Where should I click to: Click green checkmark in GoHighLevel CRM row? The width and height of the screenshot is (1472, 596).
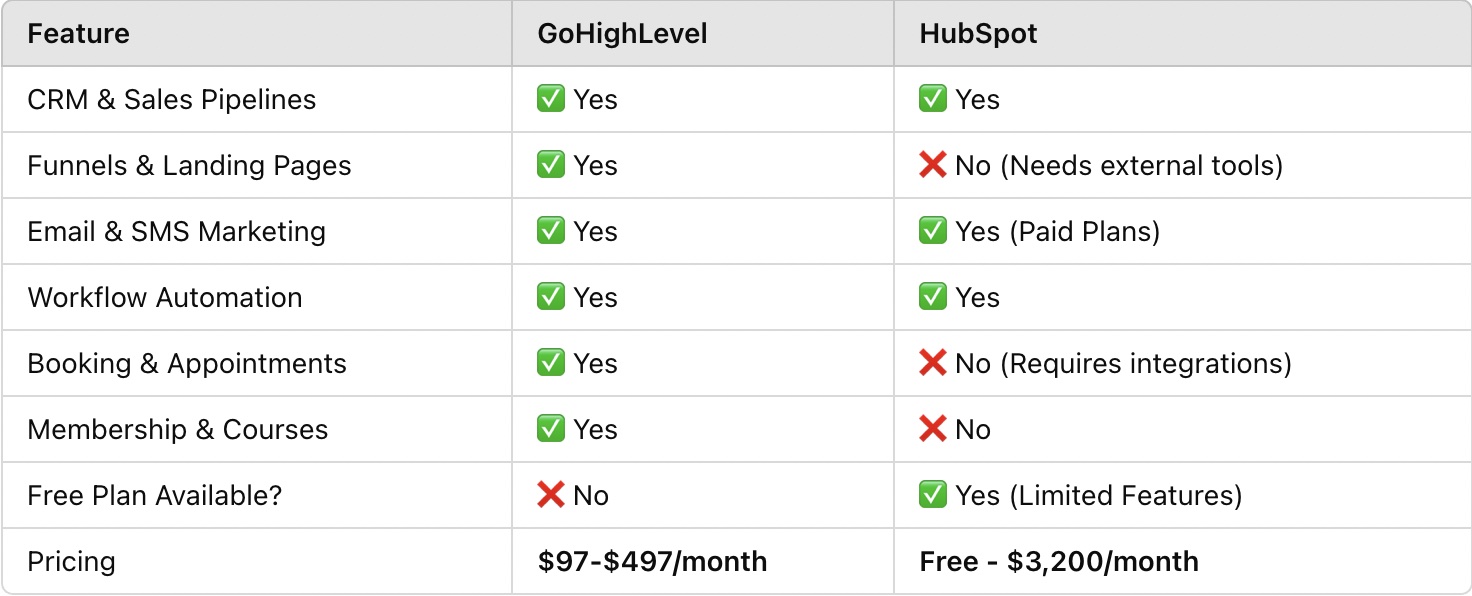click(x=551, y=99)
